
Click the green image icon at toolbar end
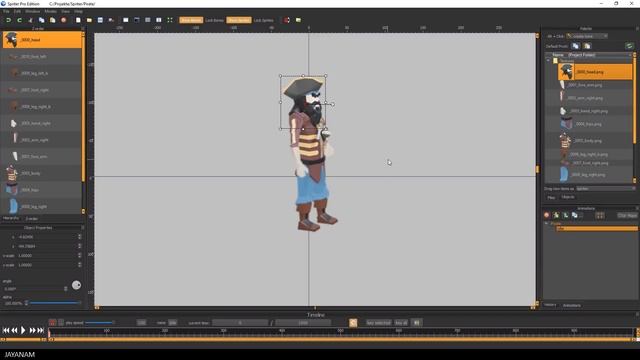(x=298, y=20)
